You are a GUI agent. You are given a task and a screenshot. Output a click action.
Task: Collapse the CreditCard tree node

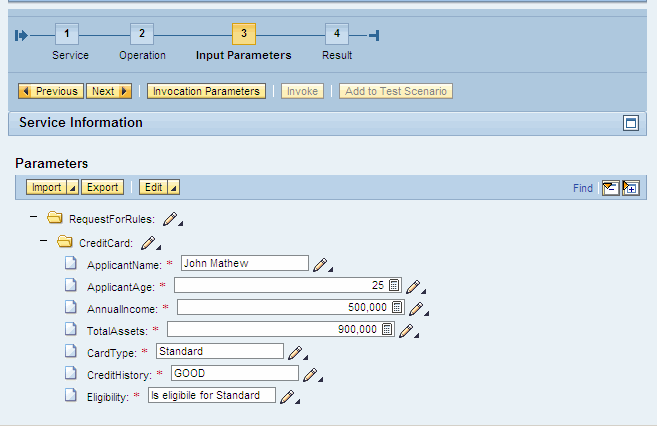tap(44, 242)
